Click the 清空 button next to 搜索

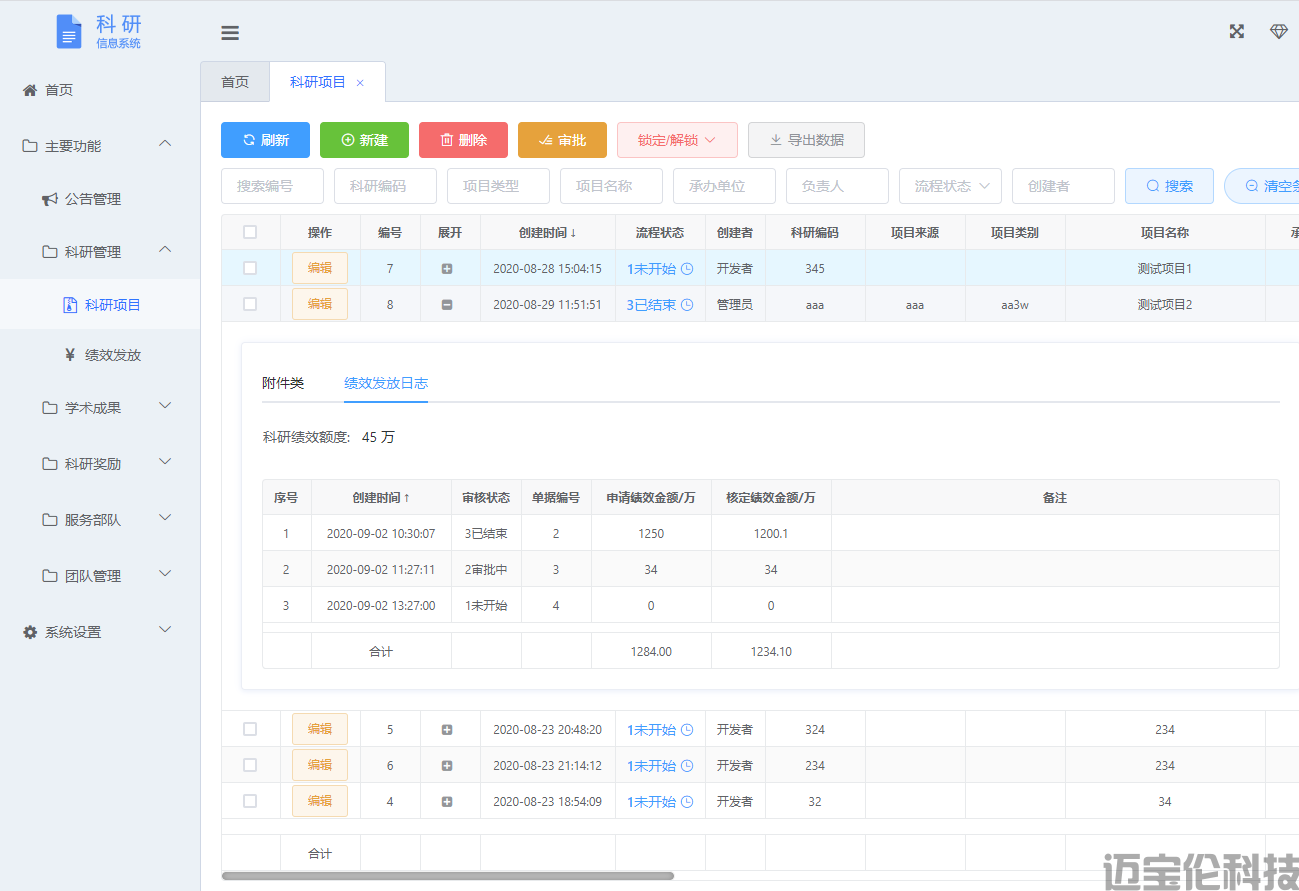1262,186
